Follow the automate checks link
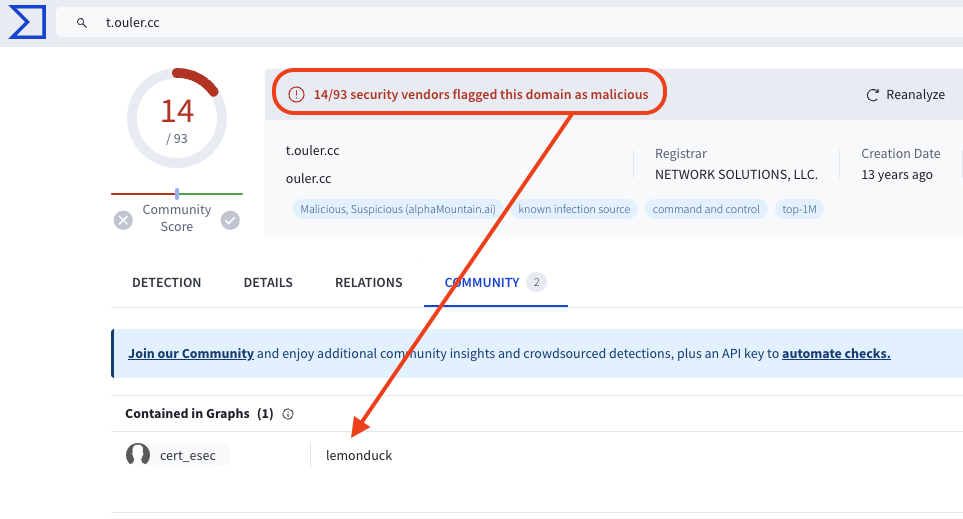This screenshot has height=519, width=963. point(835,354)
